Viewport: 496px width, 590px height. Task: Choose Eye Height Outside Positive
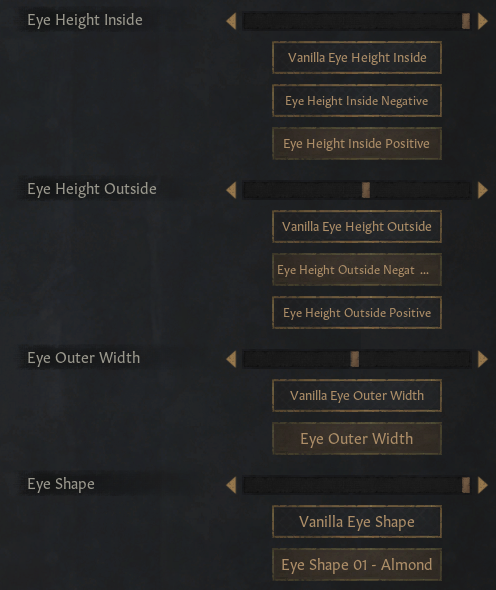tap(357, 312)
